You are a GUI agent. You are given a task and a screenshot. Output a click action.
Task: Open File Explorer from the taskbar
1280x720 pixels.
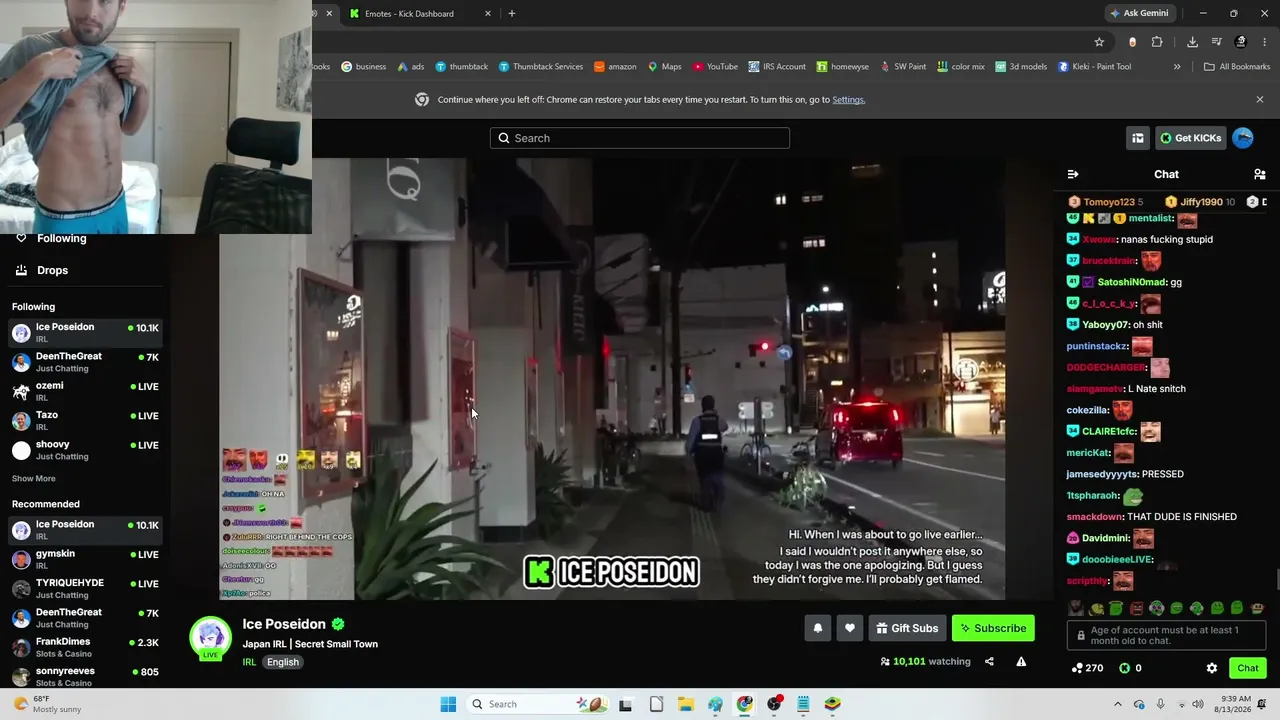[x=686, y=704]
